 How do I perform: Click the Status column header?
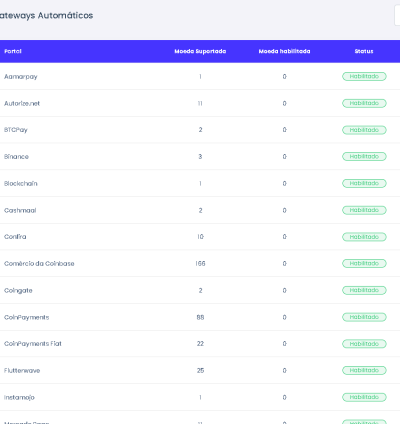coord(364,51)
